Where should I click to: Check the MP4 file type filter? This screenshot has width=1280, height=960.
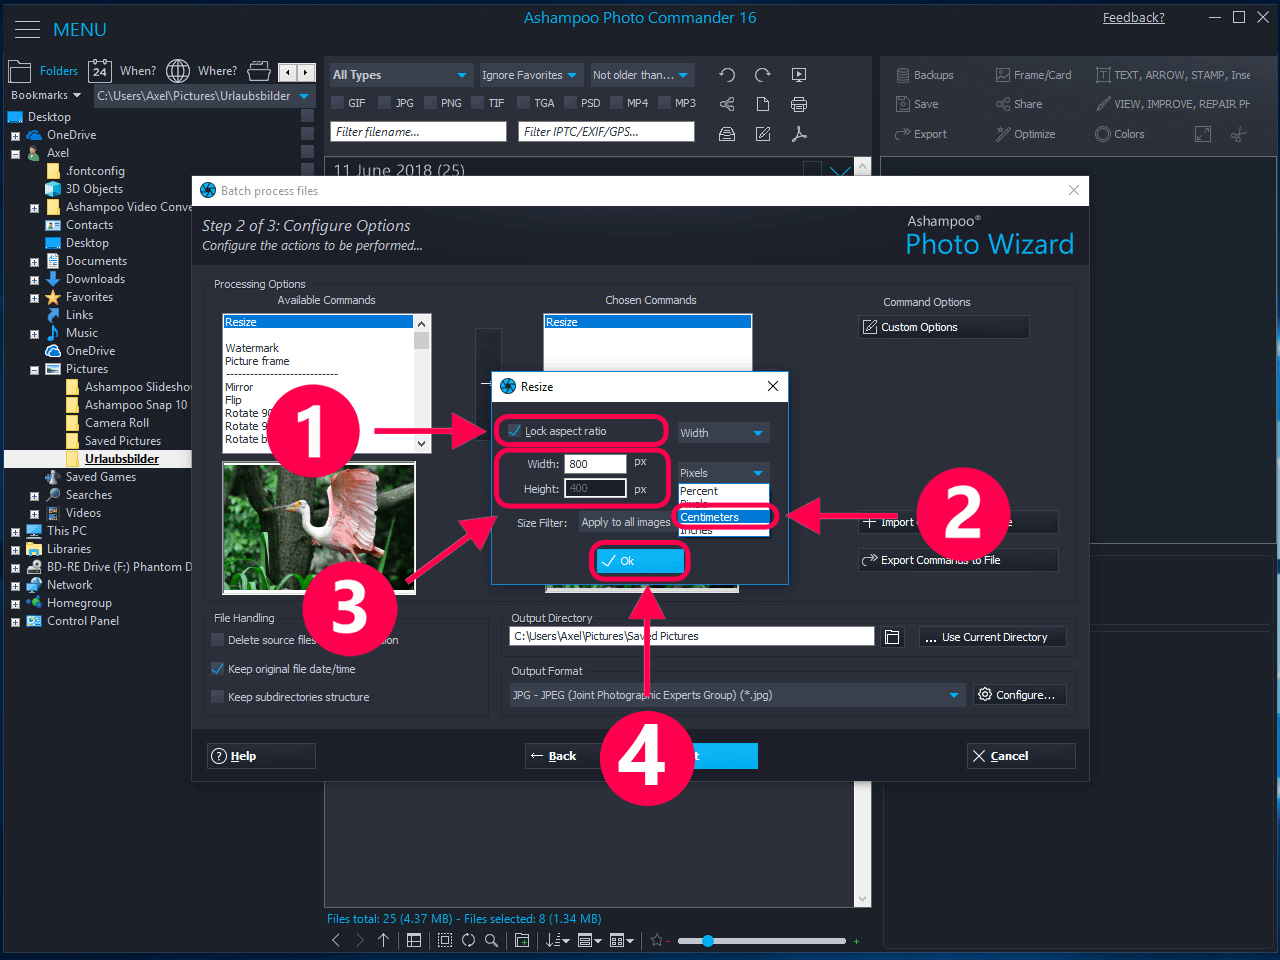(617, 103)
